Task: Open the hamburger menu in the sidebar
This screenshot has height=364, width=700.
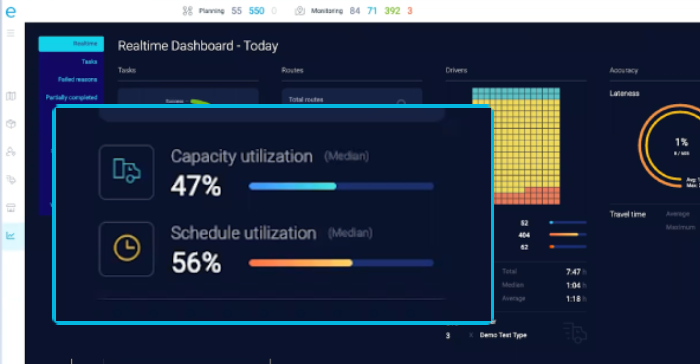Action: coord(11,33)
